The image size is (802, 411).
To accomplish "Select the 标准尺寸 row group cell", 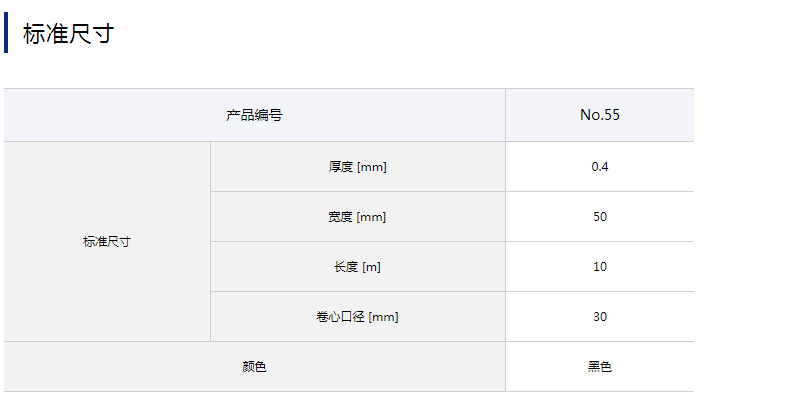I will 107,242.
